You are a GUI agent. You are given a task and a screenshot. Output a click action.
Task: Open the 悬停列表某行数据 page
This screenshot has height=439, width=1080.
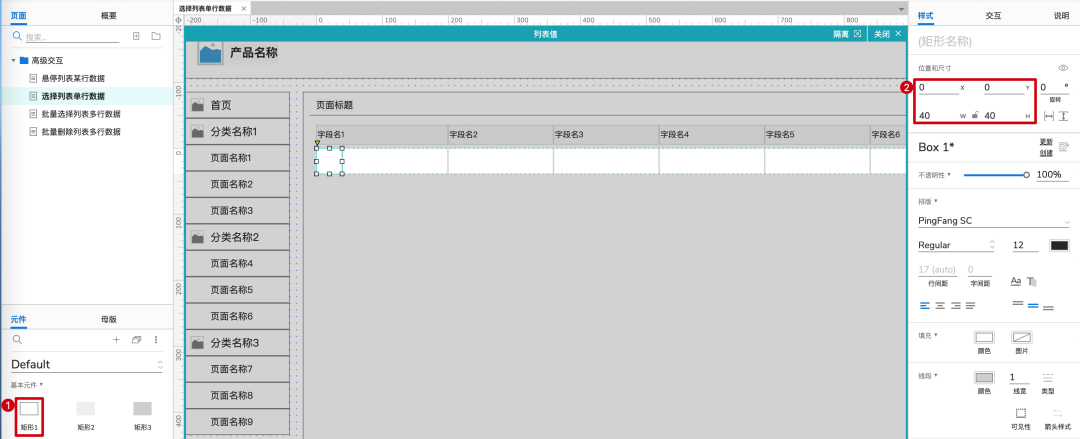73,79
